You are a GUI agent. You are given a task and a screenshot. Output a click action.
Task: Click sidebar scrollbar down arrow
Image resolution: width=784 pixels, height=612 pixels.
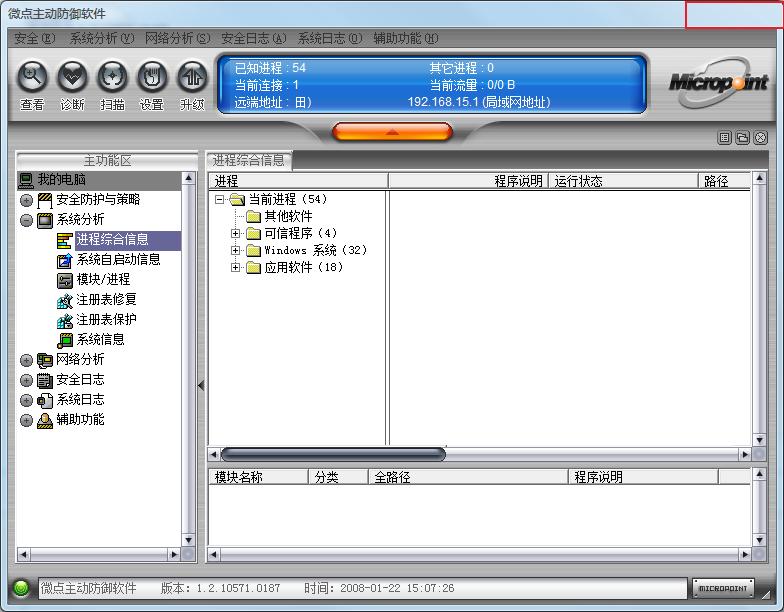(x=188, y=540)
